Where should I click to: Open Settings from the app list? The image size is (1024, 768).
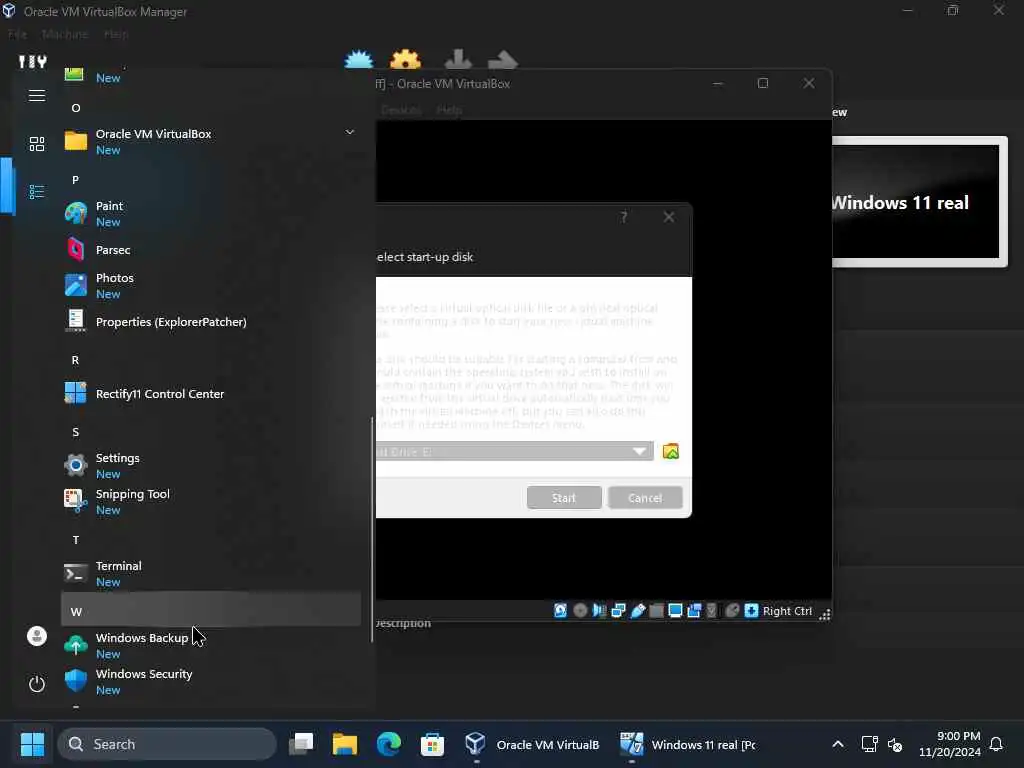211,466
